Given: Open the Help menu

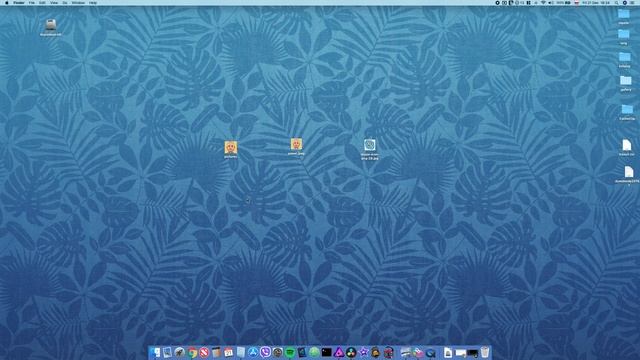Looking at the screenshot, I should (x=93, y=2).
